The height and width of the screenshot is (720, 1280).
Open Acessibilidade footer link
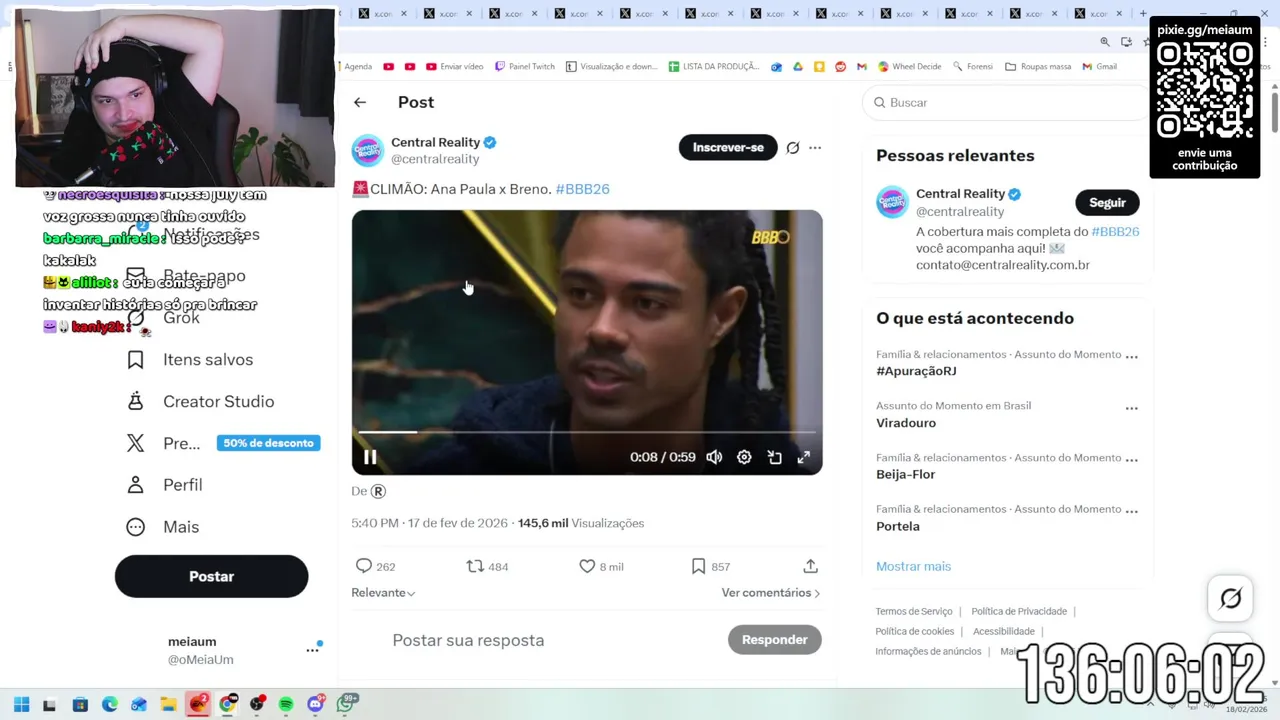1003,631
